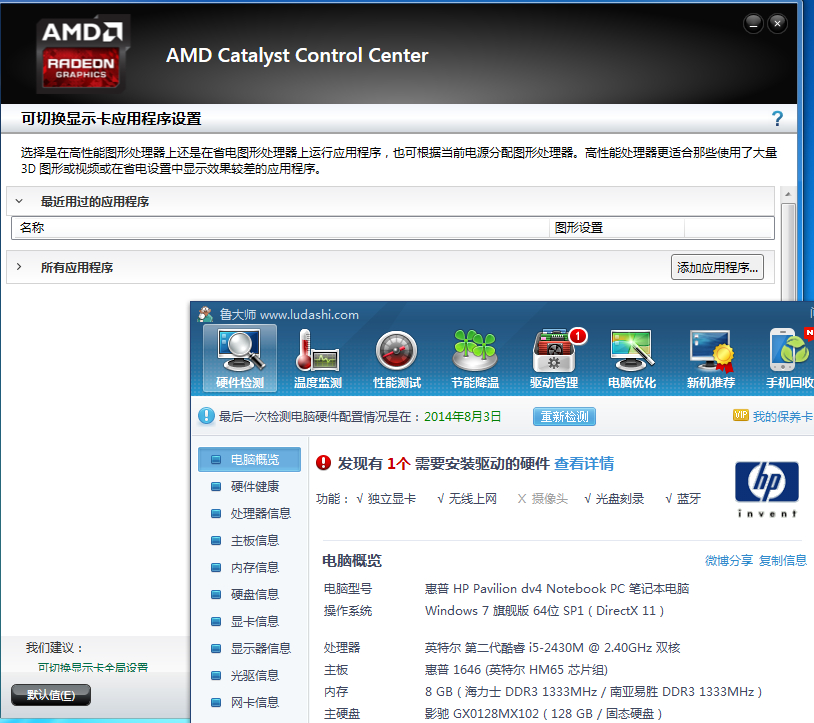Open 我的保养卡 link
814x723 pixels.
pyautogui.click(x=783, y=416)
